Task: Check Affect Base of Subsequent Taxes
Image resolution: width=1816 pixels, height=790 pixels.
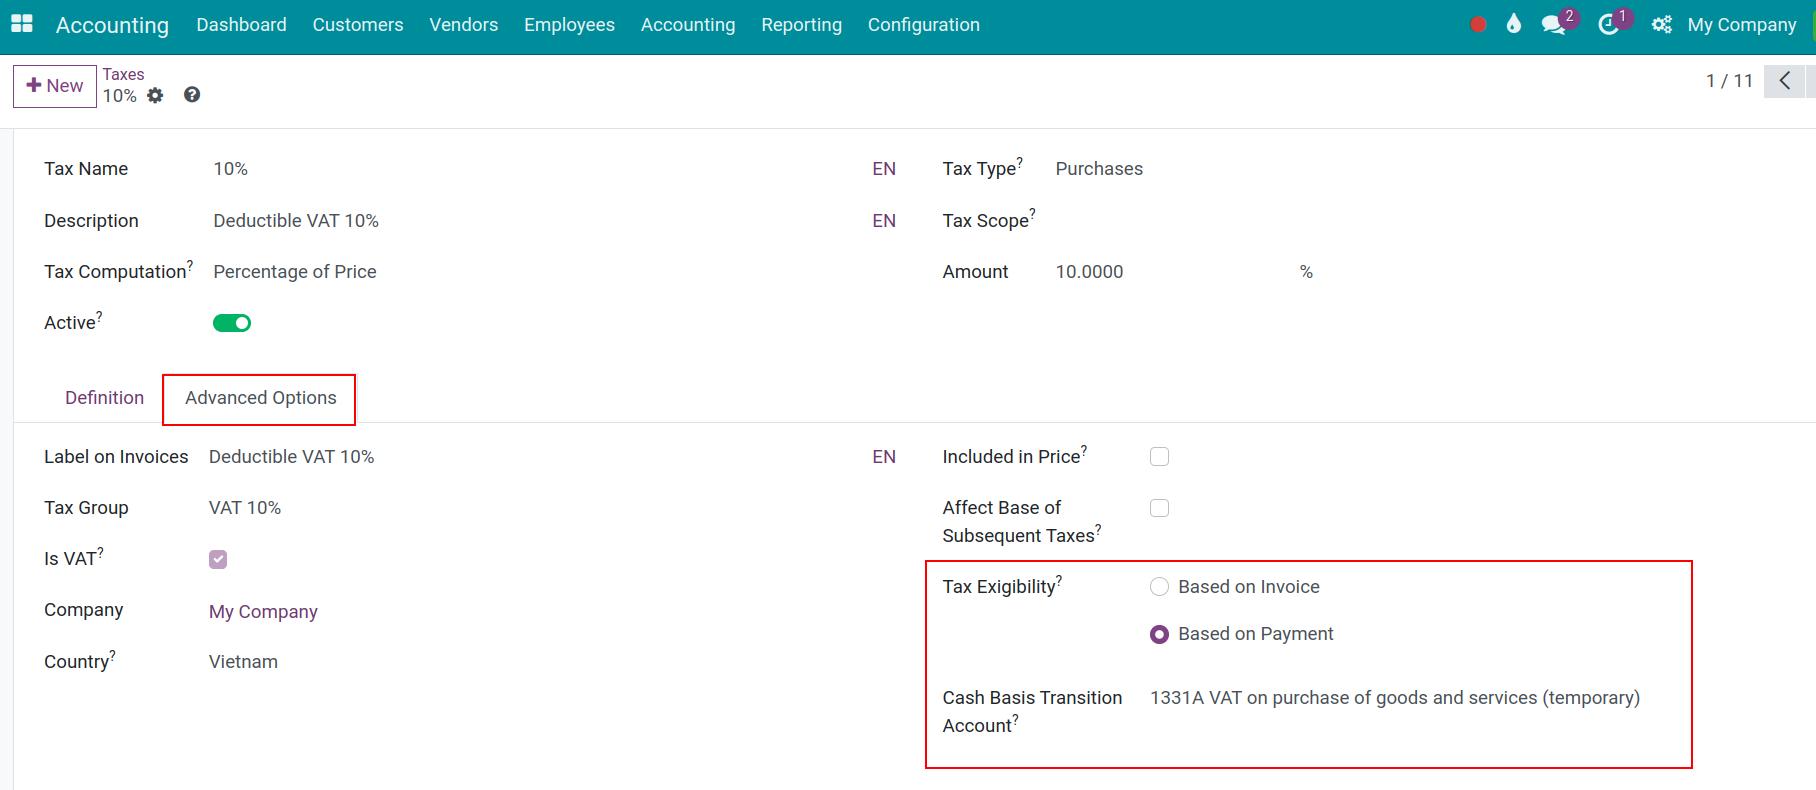Action: [1159, 508]
